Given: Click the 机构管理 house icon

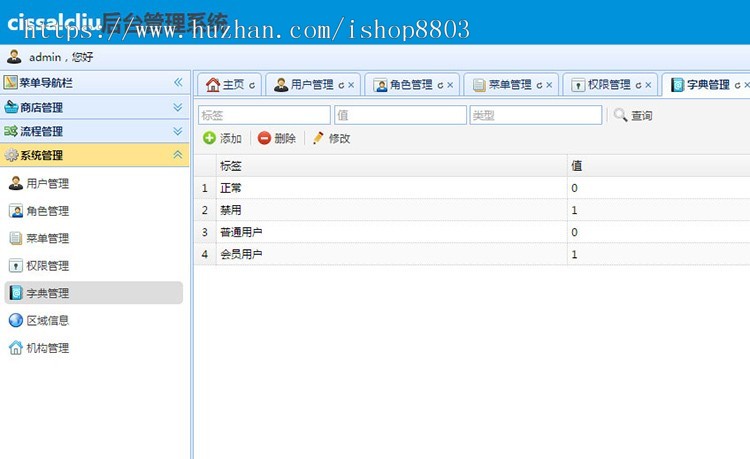Looking at the screenshot, I should 16,348.
